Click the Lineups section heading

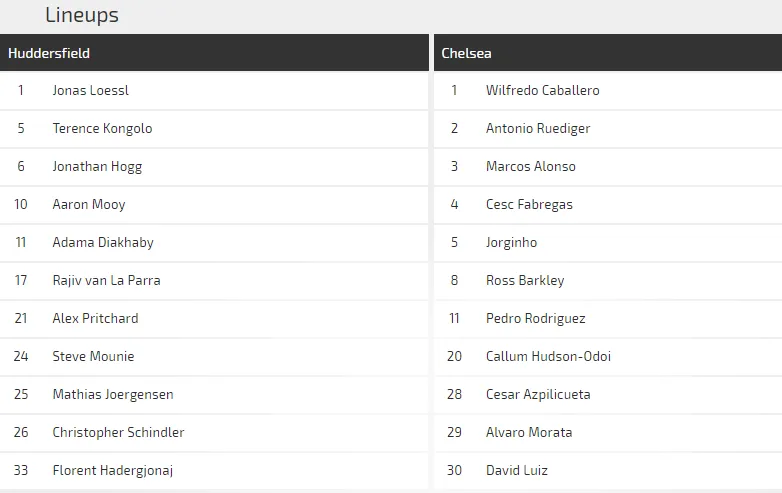coord(82,15)
